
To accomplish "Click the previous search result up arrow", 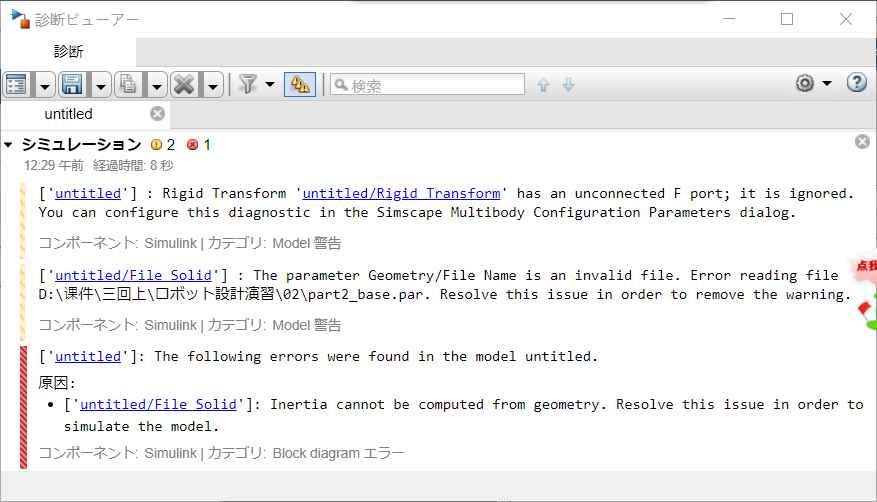I will pyautogui.click(x=543, y=85).
